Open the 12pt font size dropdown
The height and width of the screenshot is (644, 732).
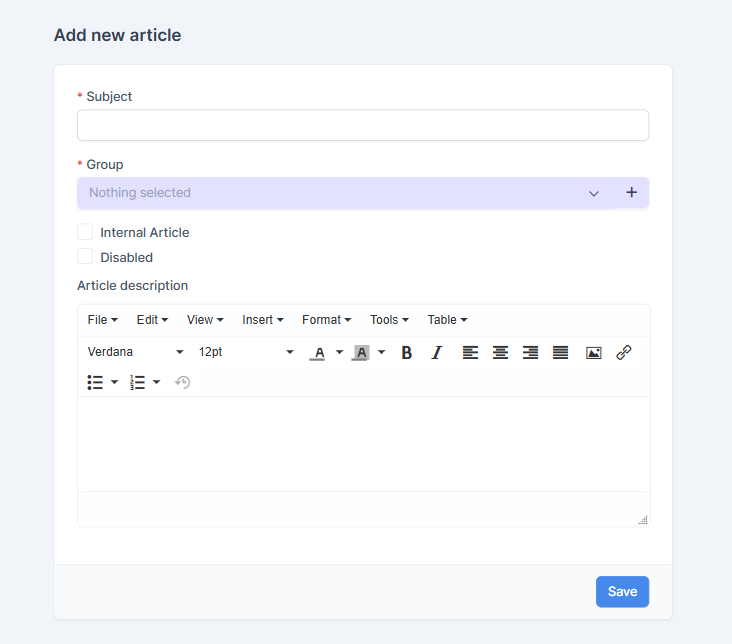246,352
